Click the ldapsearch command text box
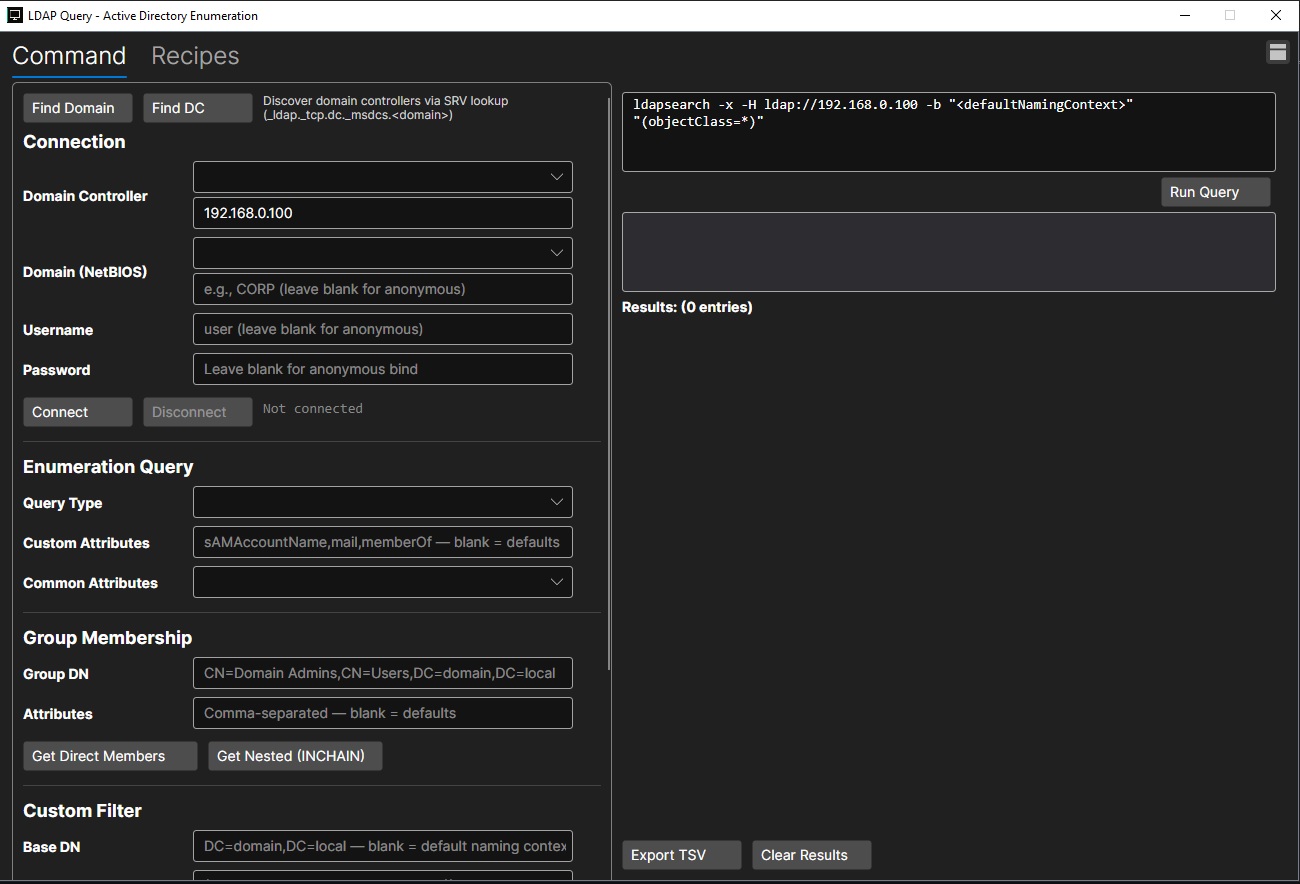Image resolution: width=1300 pixels, height=884 pixels. [949, 132]
